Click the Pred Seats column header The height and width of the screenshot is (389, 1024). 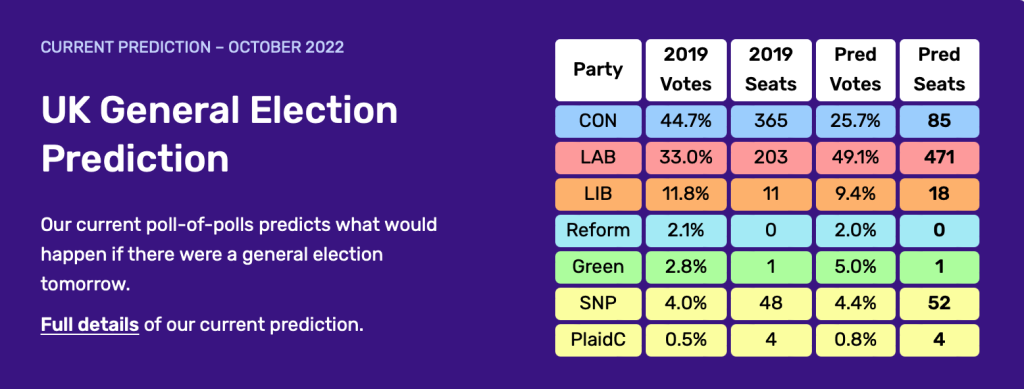click(x=939, y=70)
